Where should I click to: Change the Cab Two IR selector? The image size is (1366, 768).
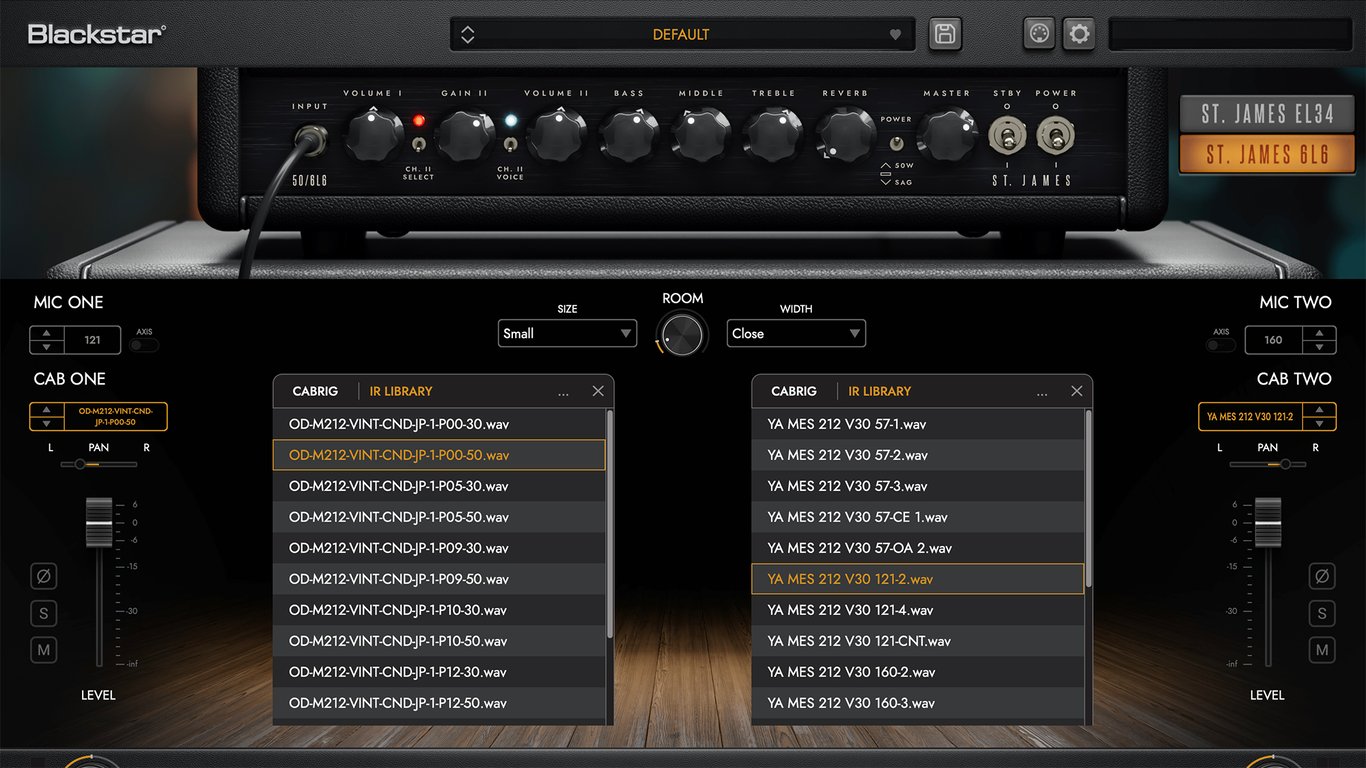[1267, 417]
